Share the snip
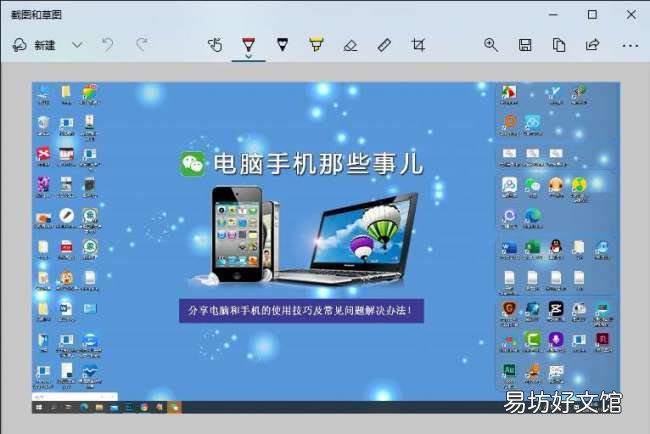The image size is (650, 434). 593,44
